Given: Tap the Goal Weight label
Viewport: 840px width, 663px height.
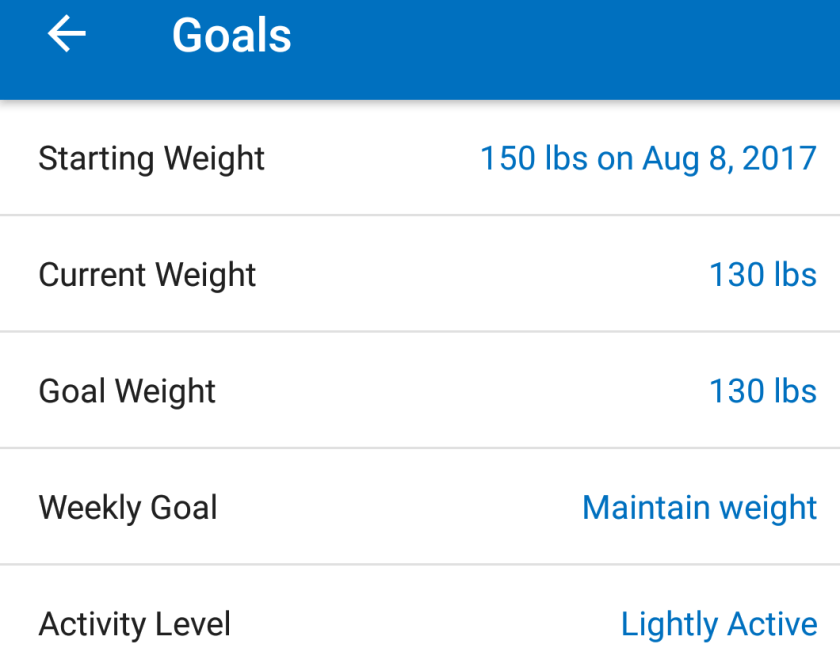Looking at the screenshot, I should [x=127, y=391].
